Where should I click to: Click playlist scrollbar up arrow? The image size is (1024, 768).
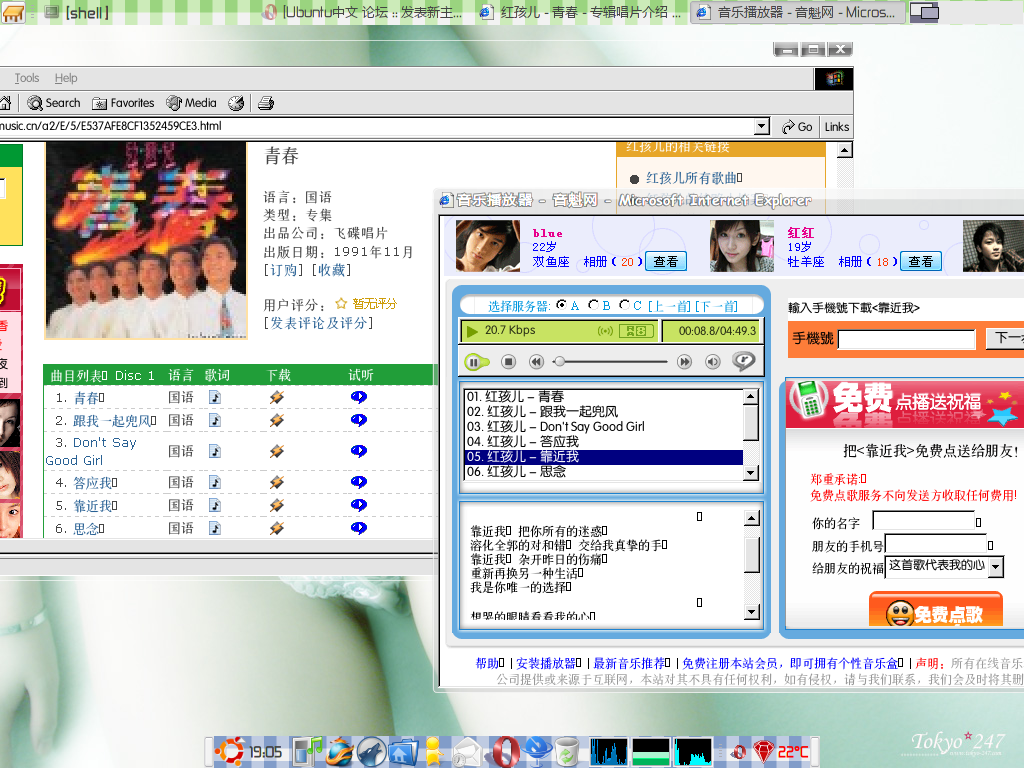(x=751, y=396)
